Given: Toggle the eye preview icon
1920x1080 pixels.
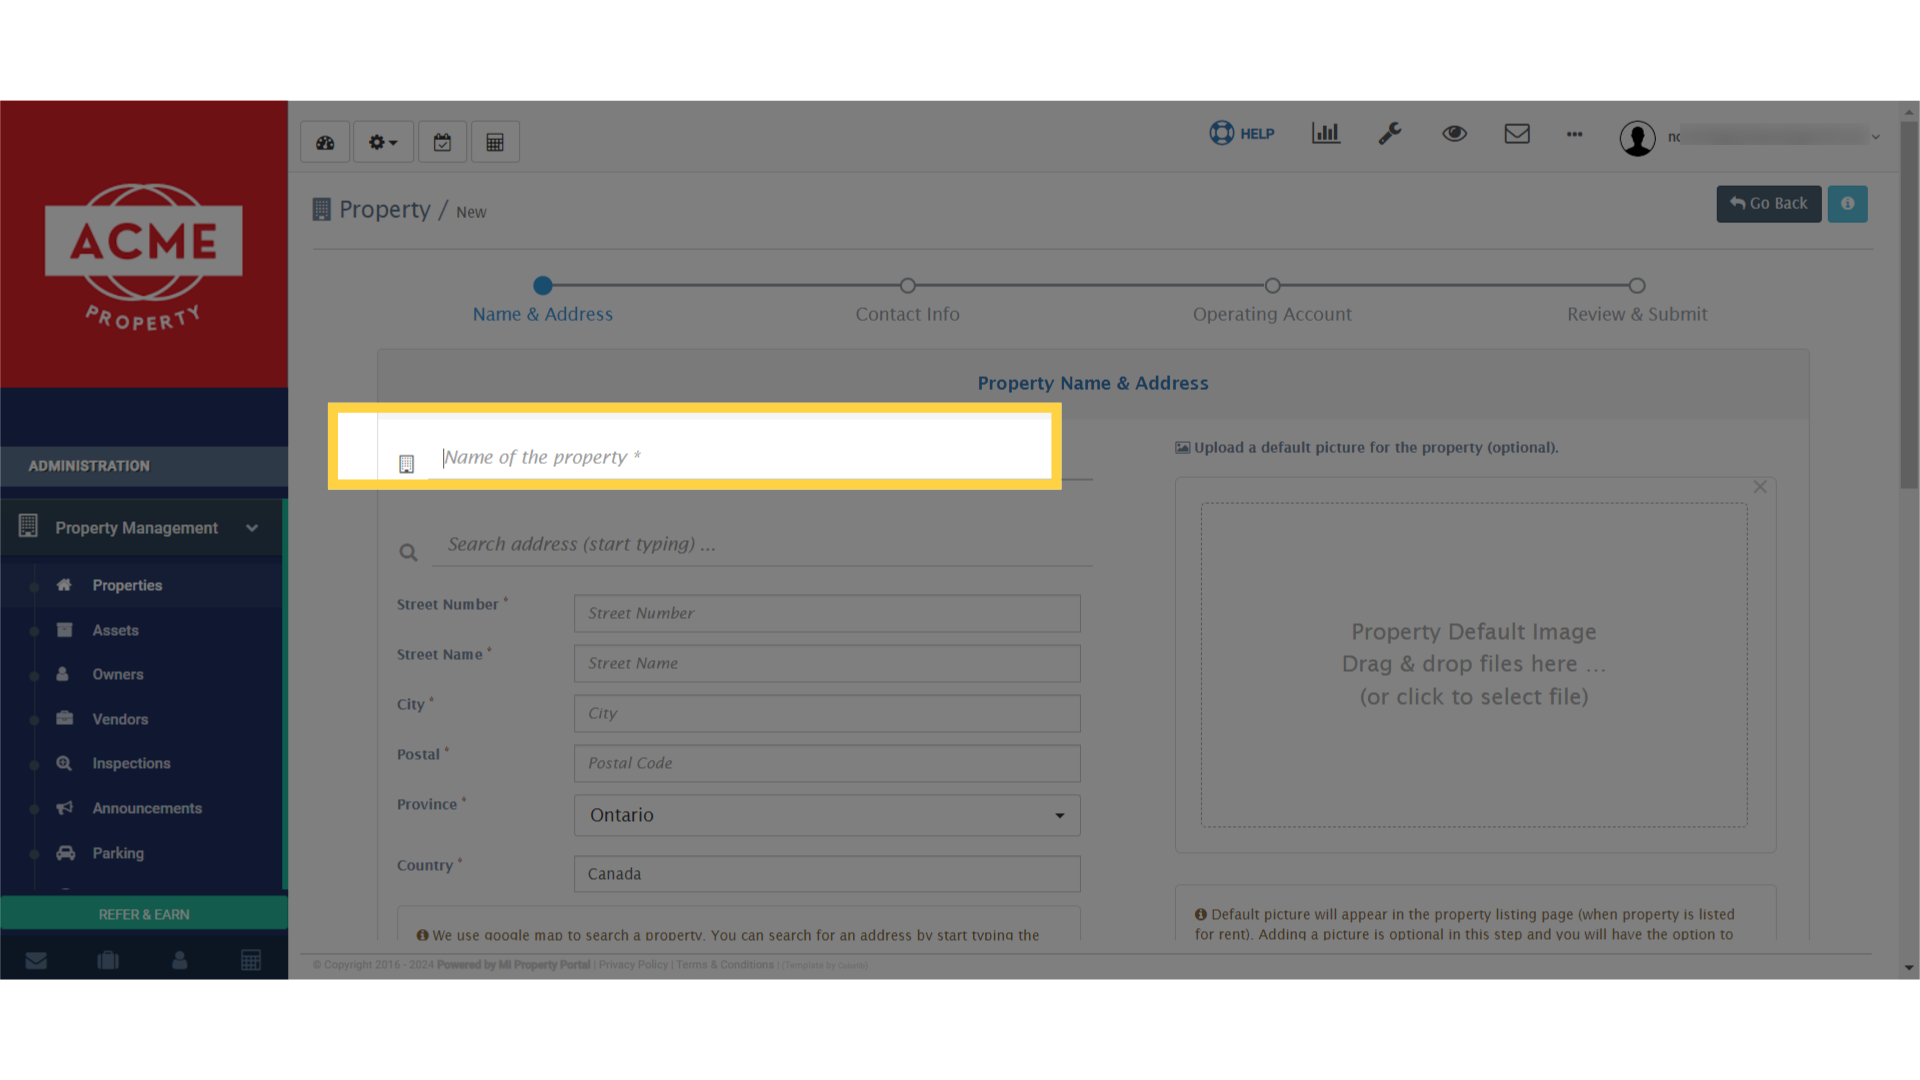Looking at the screenshot, I should click(x=1454, y=133).
